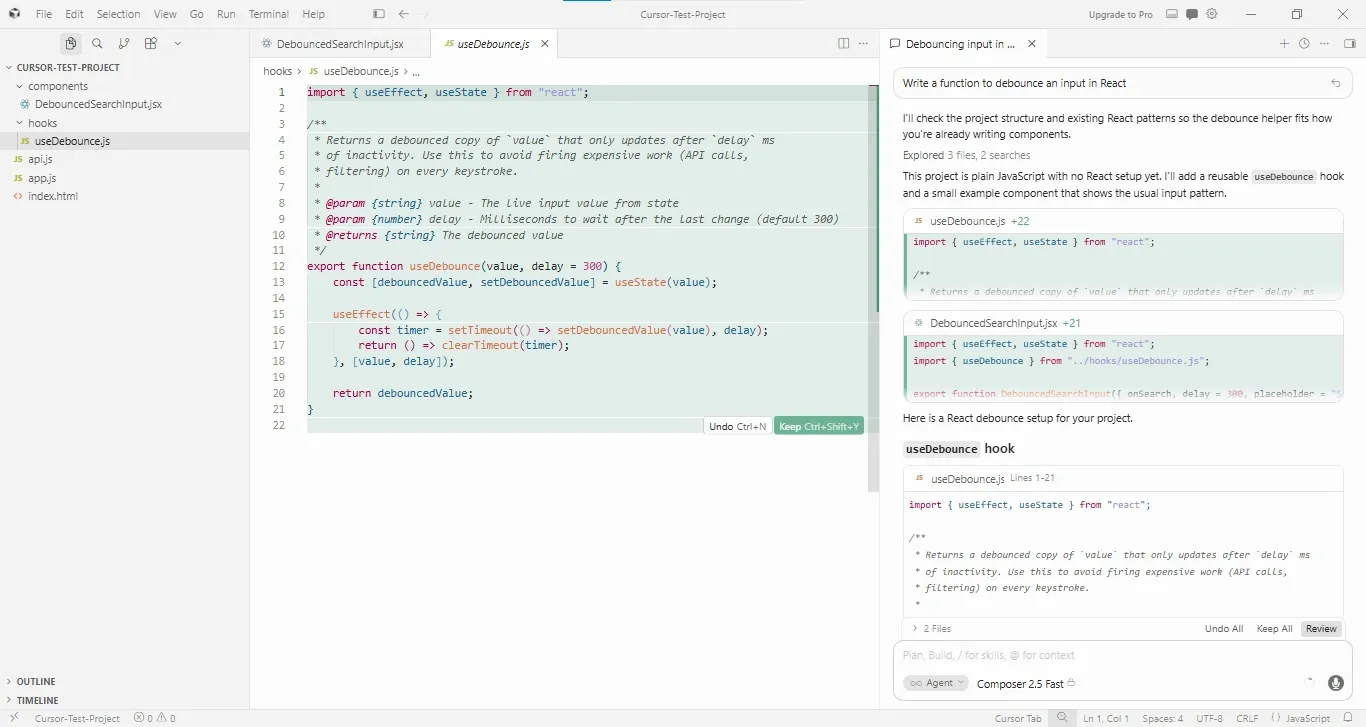The height and width of the screenshot is (727, 1366).
Task: Open editor More Actions ellipsis
Action: coord(863,44)
